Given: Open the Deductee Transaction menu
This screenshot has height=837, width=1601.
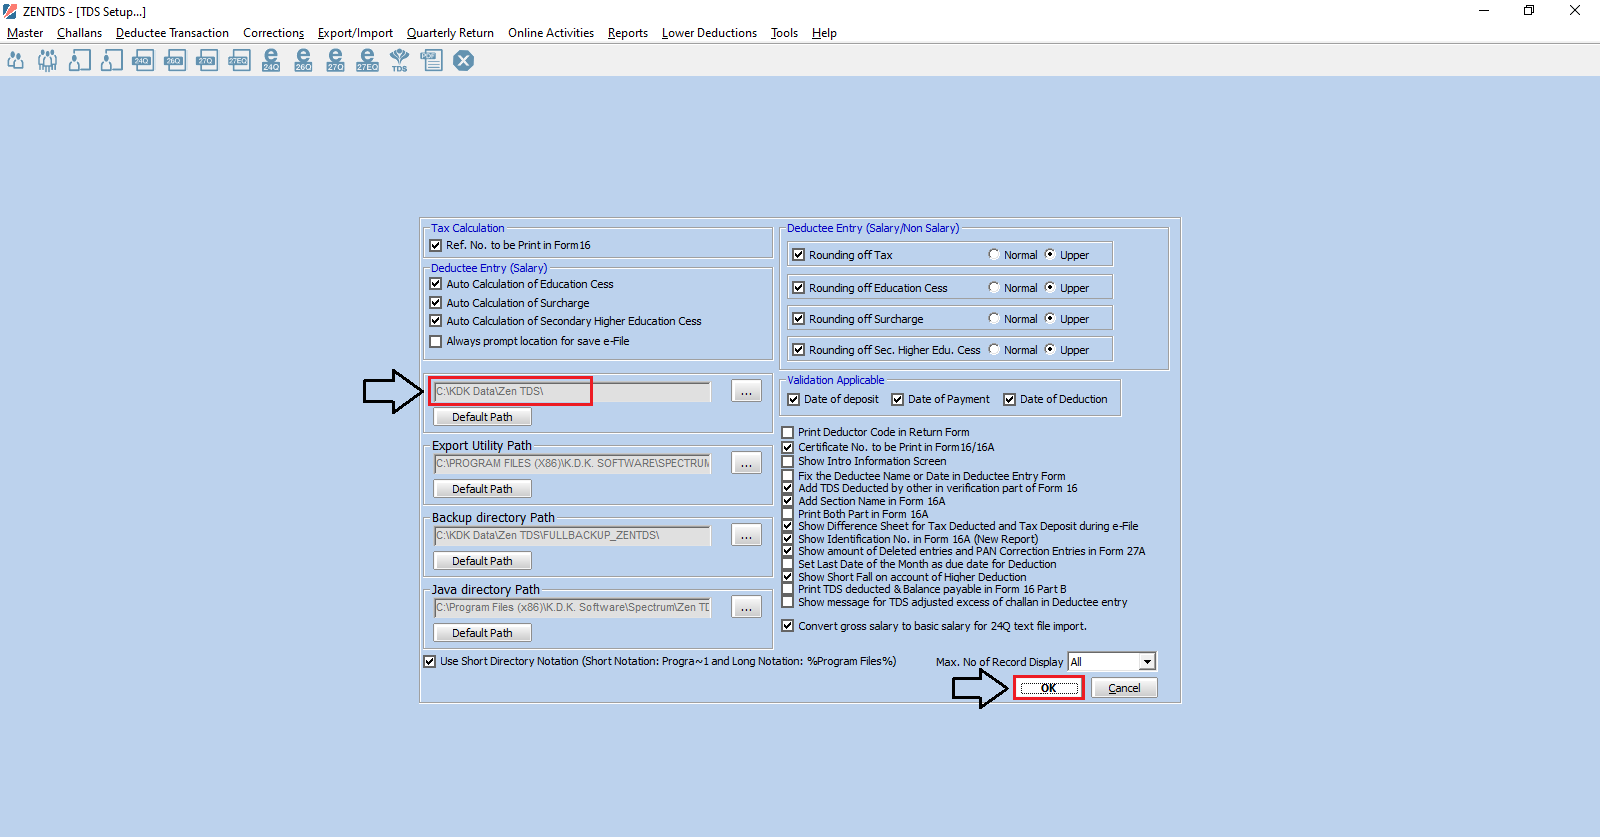Looking at the screenshot, I should coord(172,33).
